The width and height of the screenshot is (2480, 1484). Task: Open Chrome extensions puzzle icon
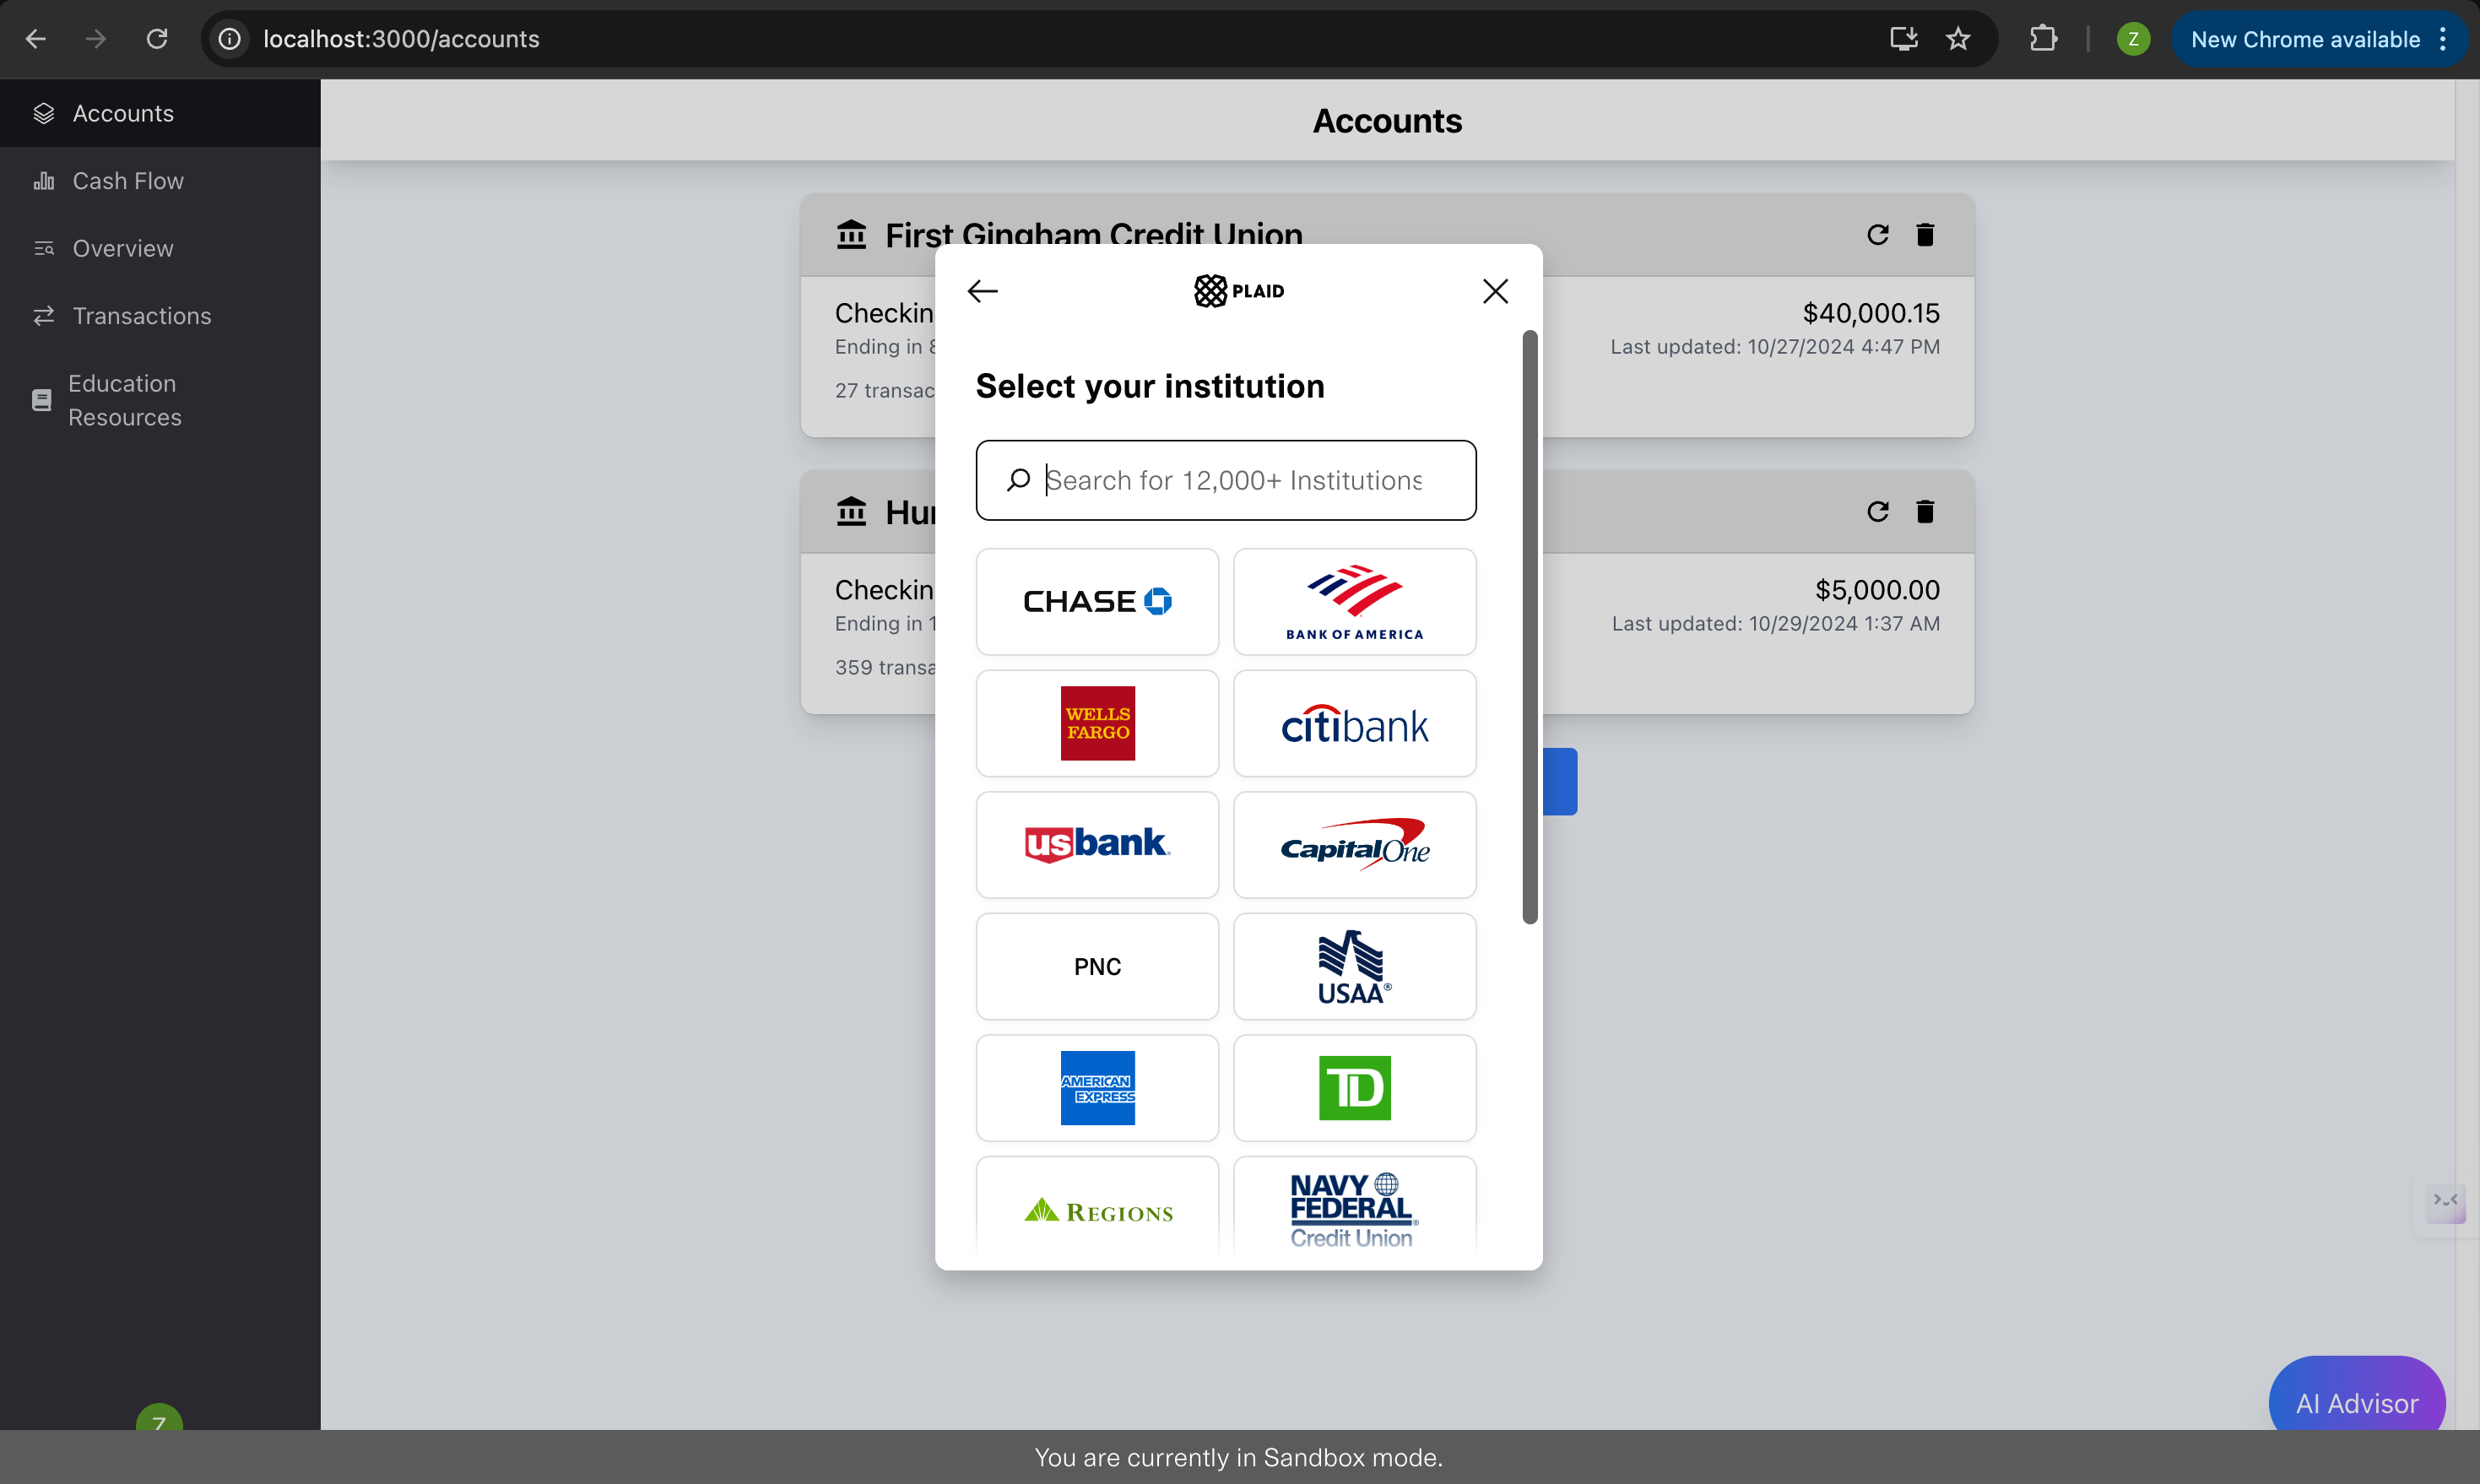point(2042,39)
